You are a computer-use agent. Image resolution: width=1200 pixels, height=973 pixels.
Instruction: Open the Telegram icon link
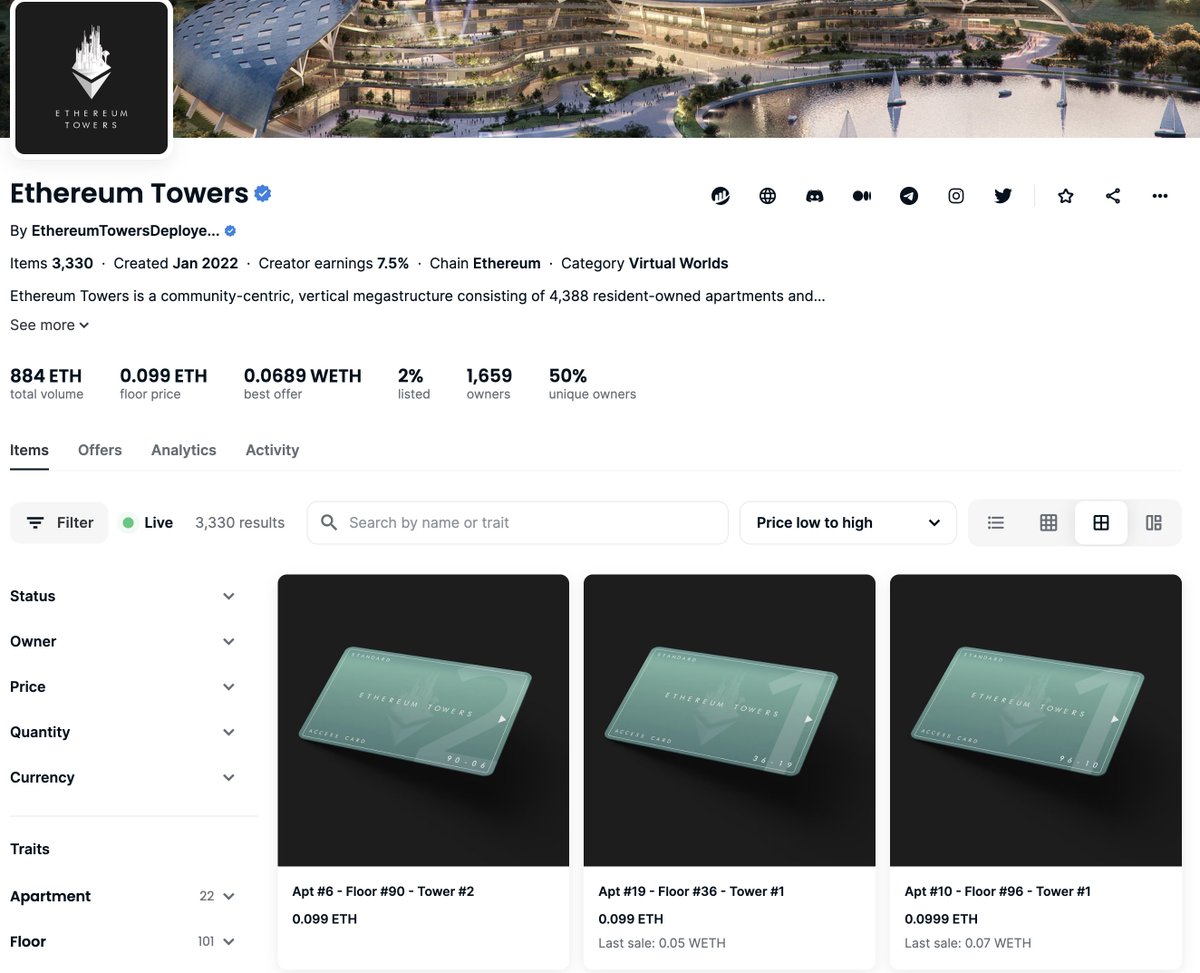pos(909,196)
